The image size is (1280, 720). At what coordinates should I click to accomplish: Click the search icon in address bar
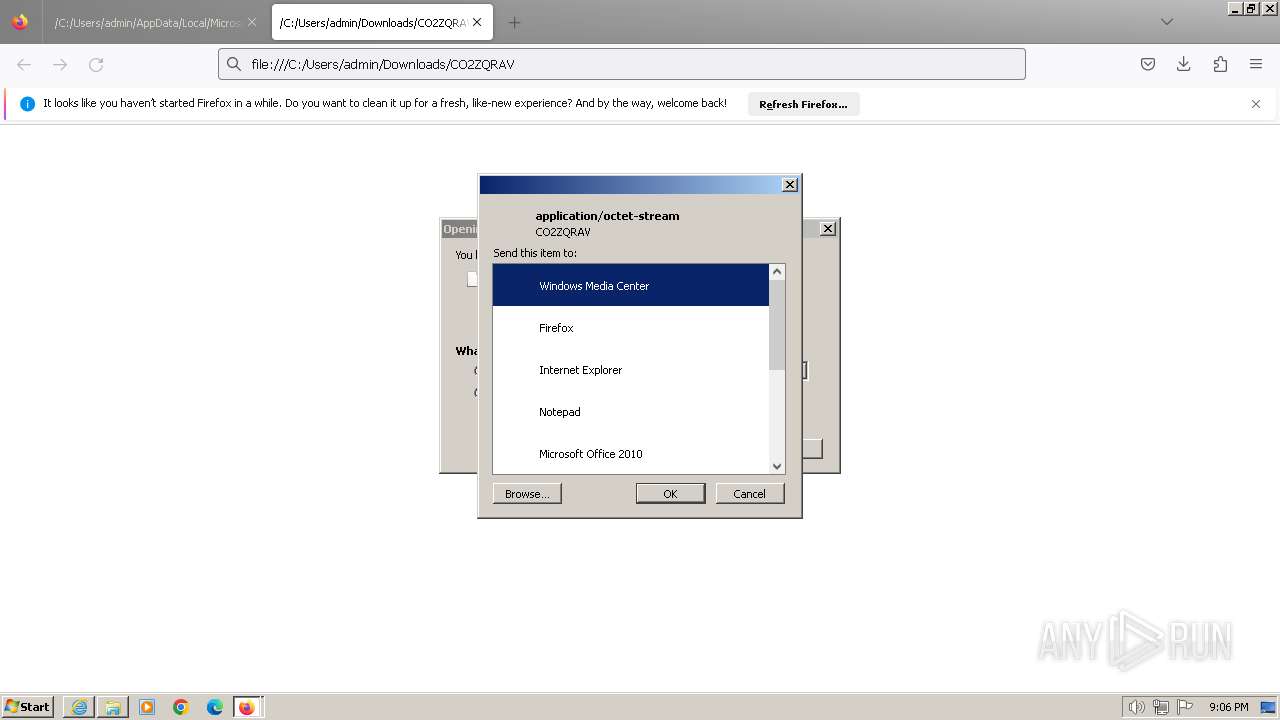[x=234, y=64]
